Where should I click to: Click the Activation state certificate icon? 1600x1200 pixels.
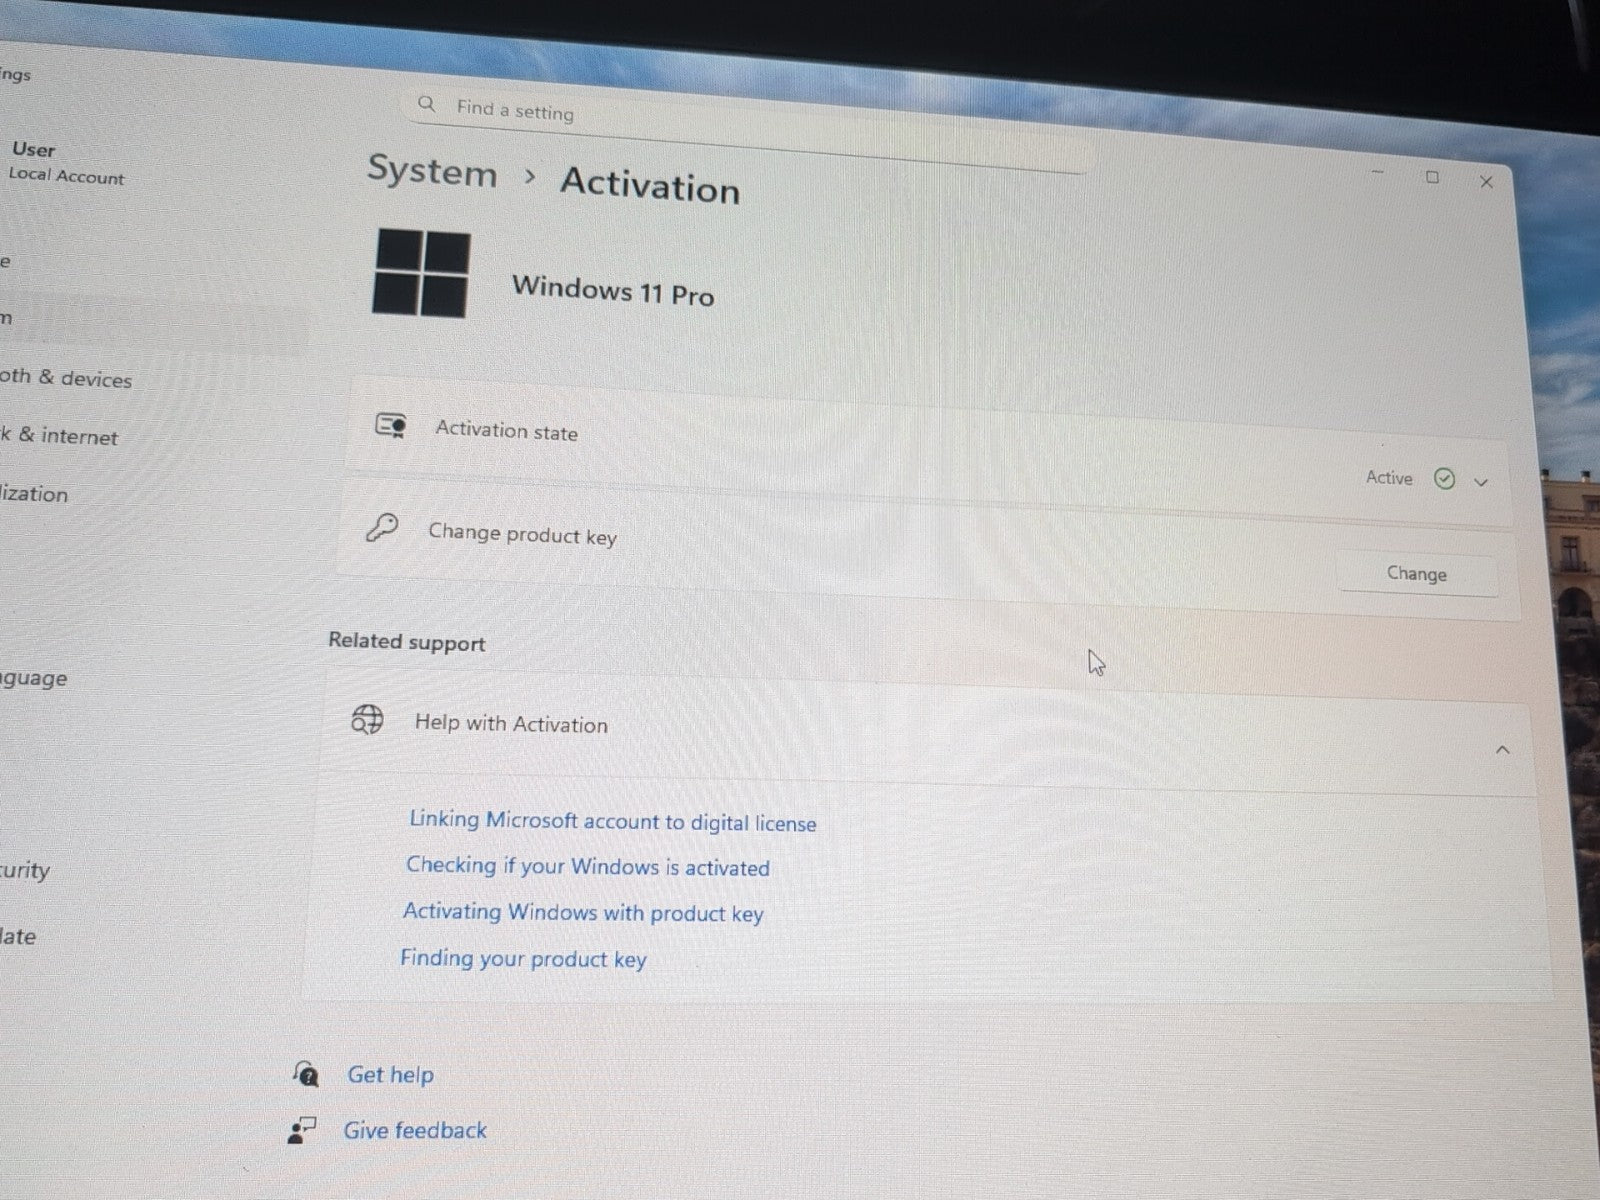pyautogui.click(x=390, y=427)
